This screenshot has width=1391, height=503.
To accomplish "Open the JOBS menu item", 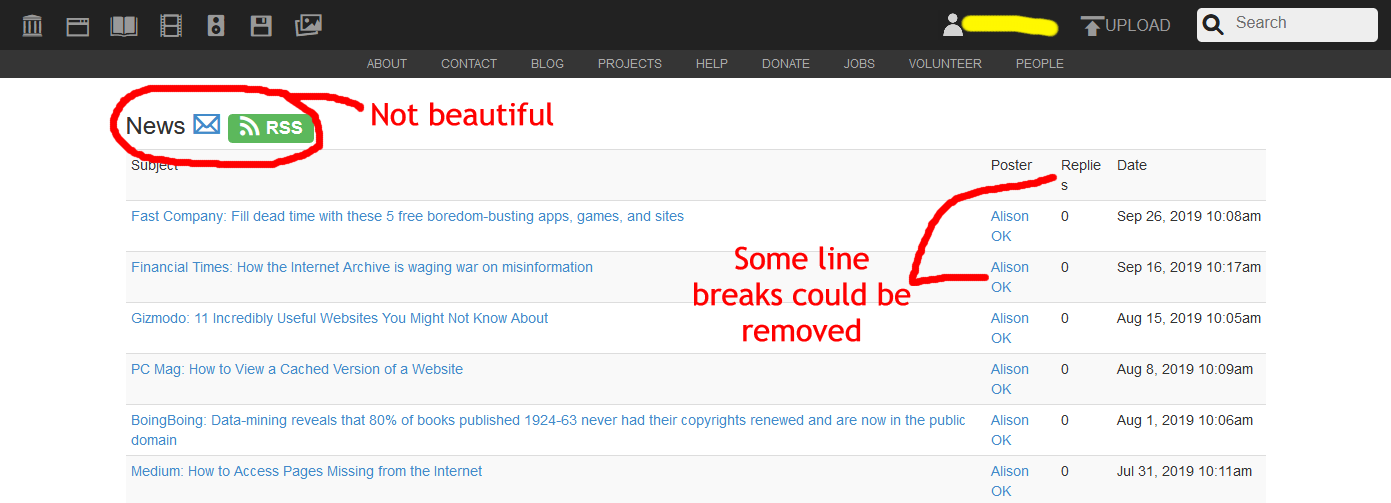I will coord(859,64).
